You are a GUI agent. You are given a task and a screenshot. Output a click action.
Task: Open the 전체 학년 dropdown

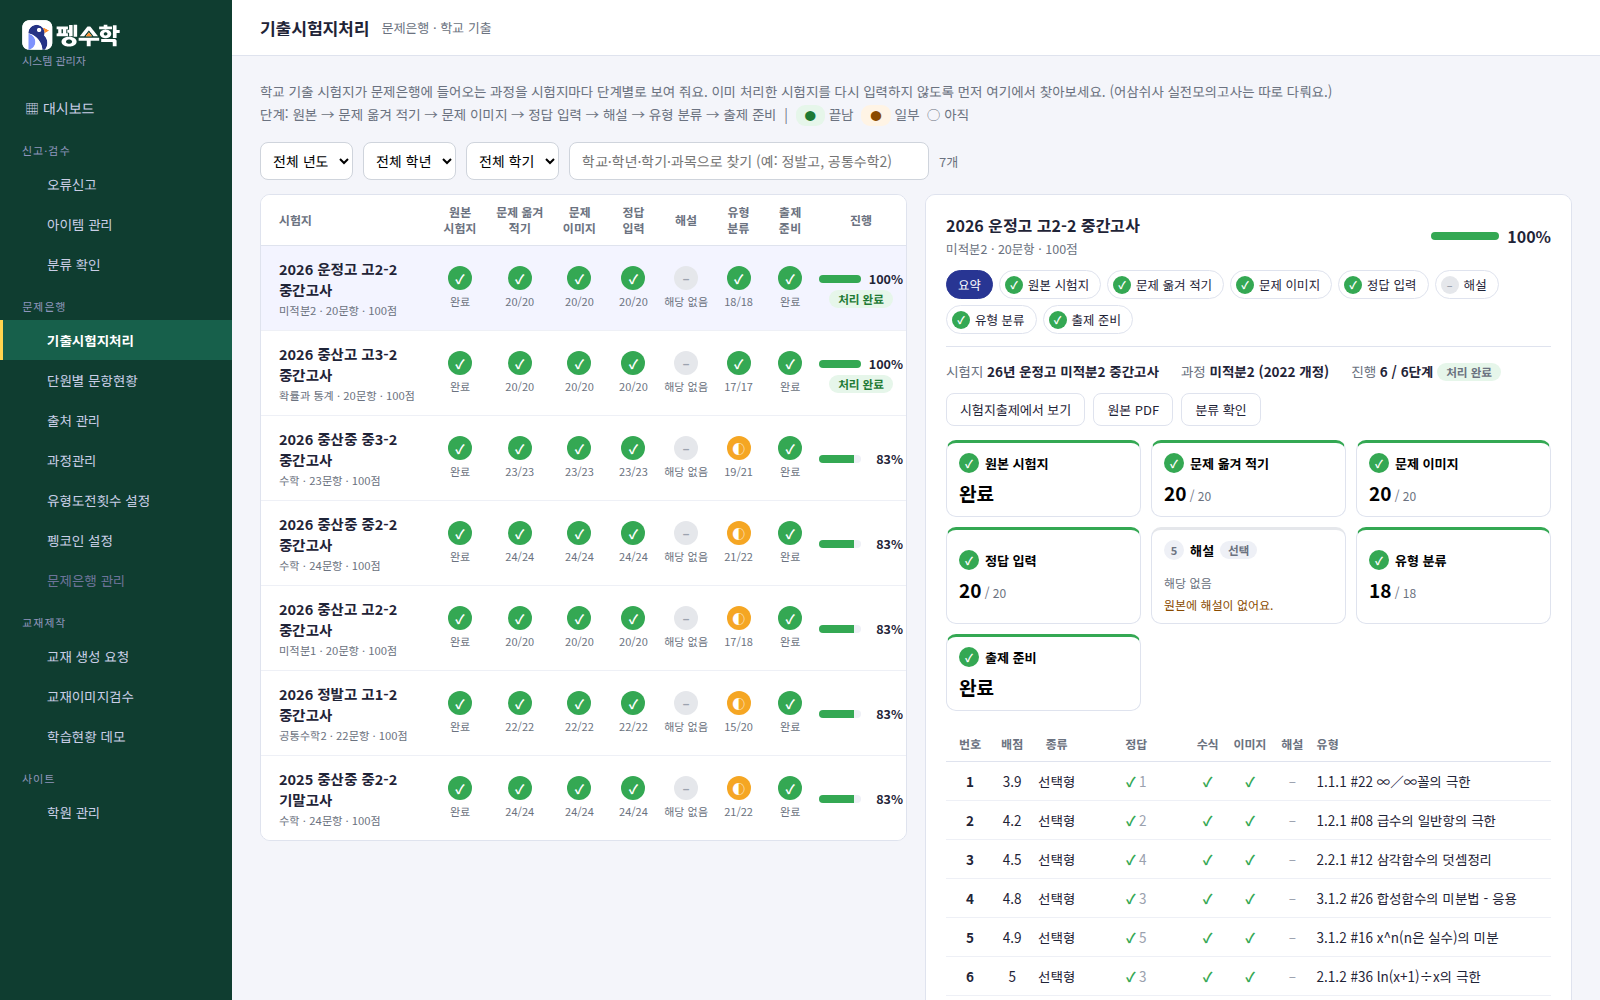coord(409,161)
